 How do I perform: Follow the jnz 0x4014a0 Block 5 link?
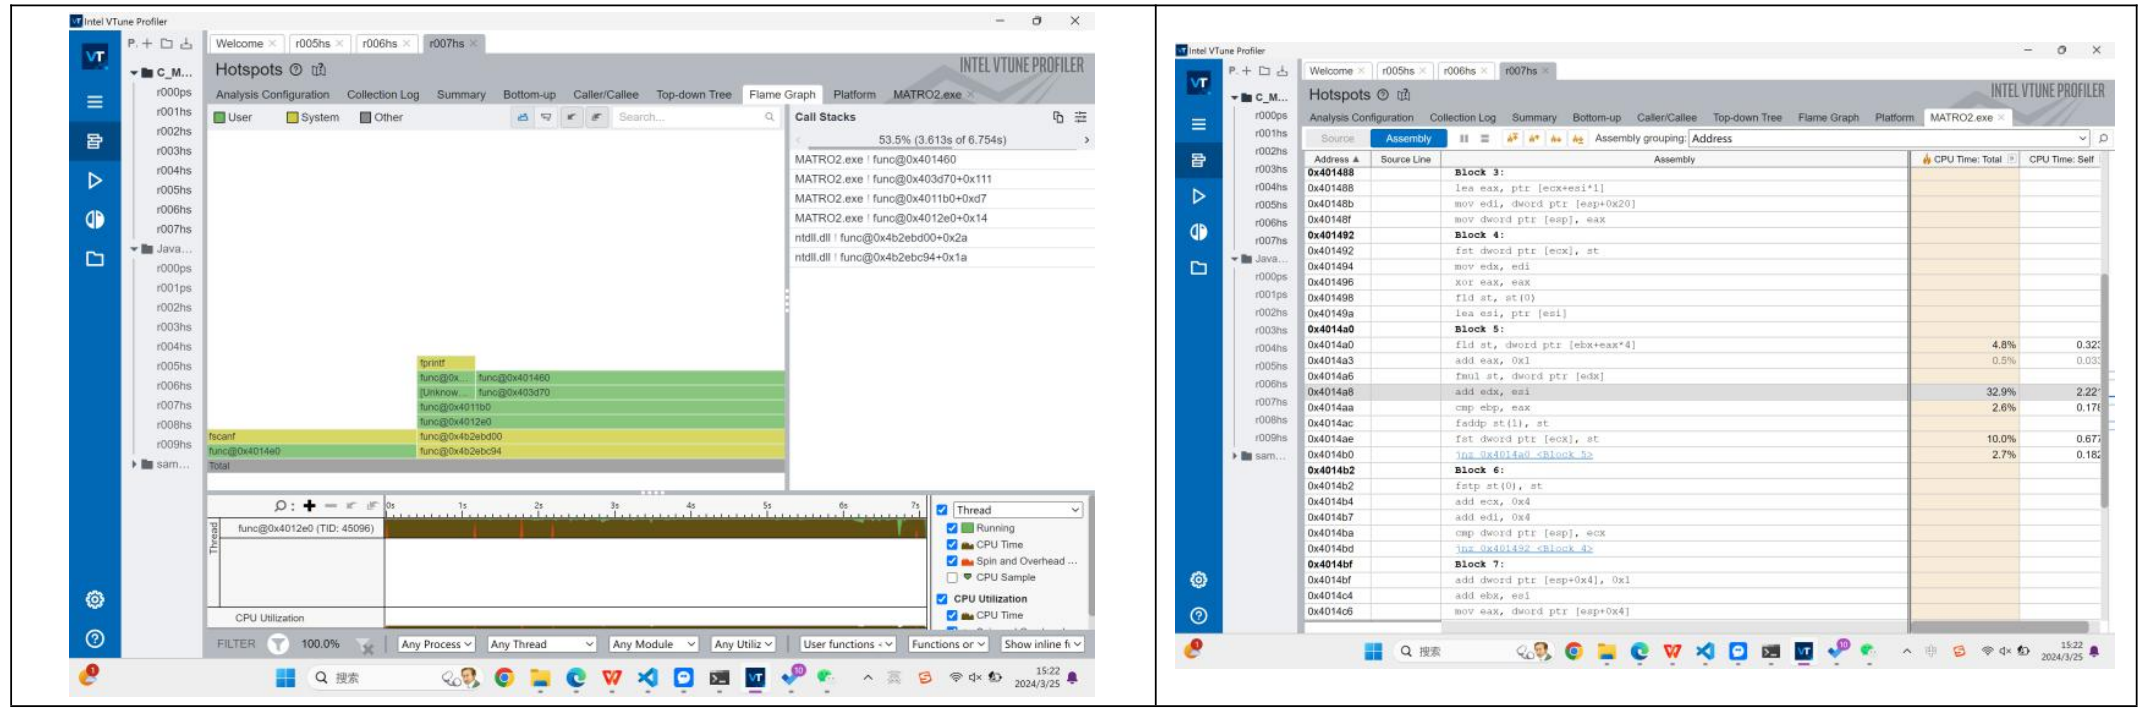coord(1523,454)
